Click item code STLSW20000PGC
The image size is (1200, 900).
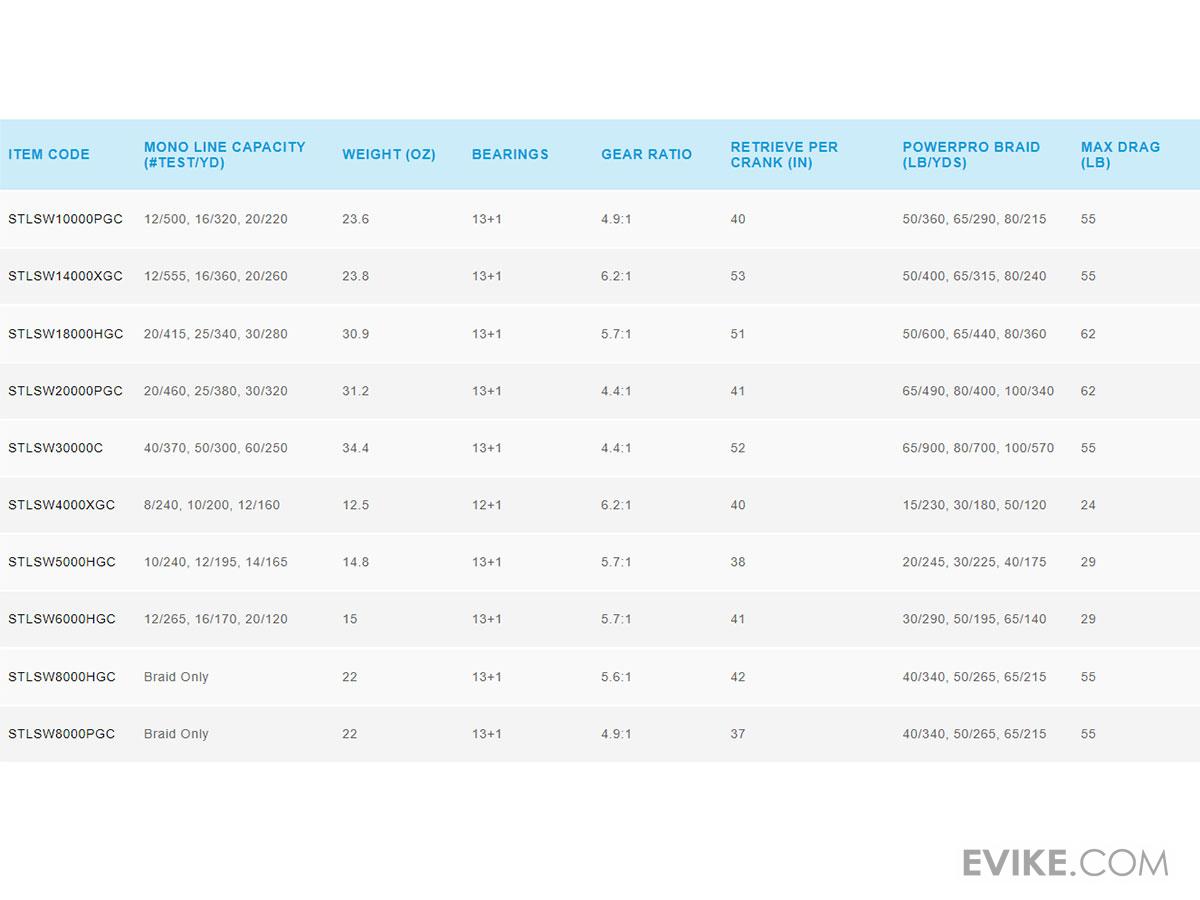click(x=66, y=391)
